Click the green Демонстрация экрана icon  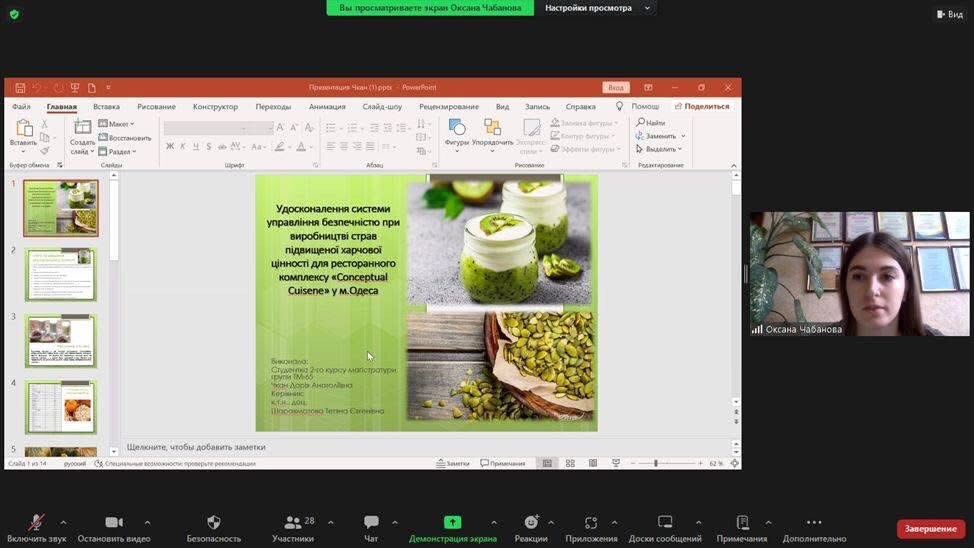coord(452,522)
